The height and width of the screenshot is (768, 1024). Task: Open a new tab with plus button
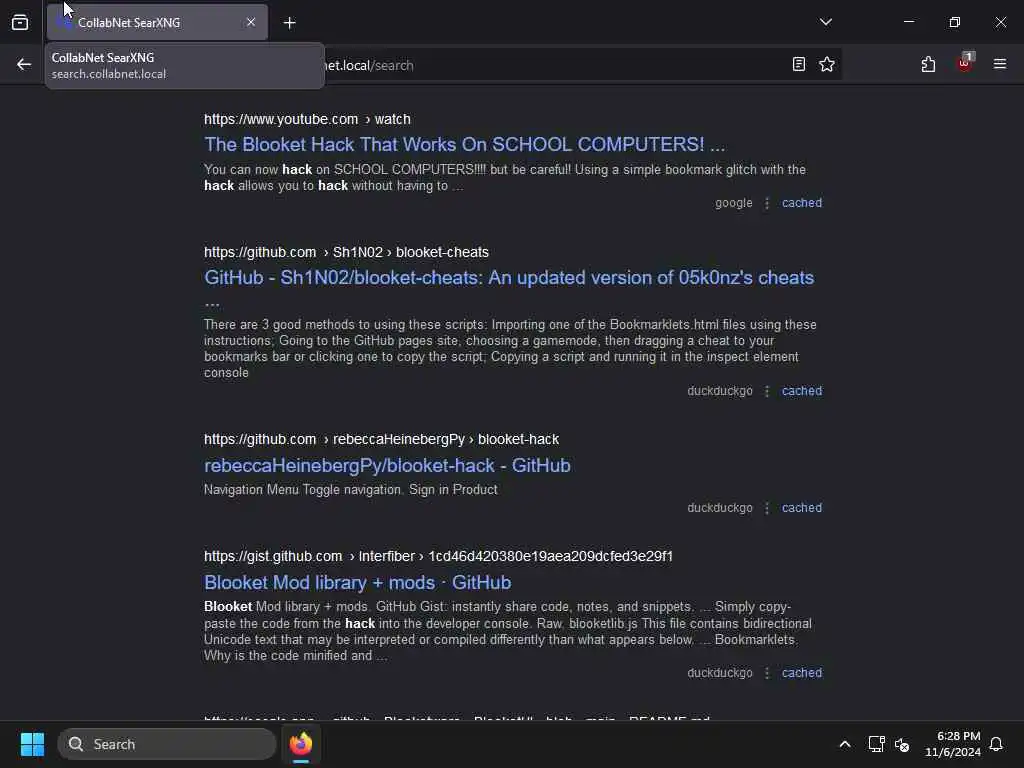tap(290, 23)
